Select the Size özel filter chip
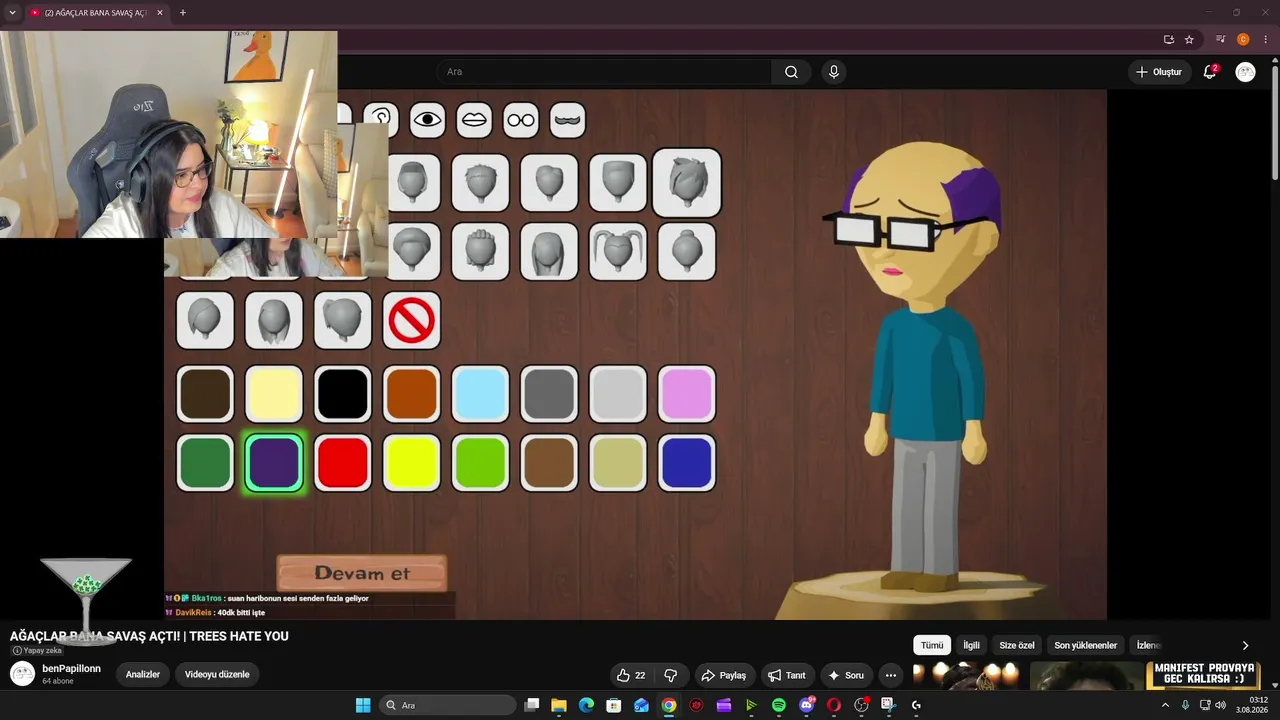 click(x=1017, y=645)
